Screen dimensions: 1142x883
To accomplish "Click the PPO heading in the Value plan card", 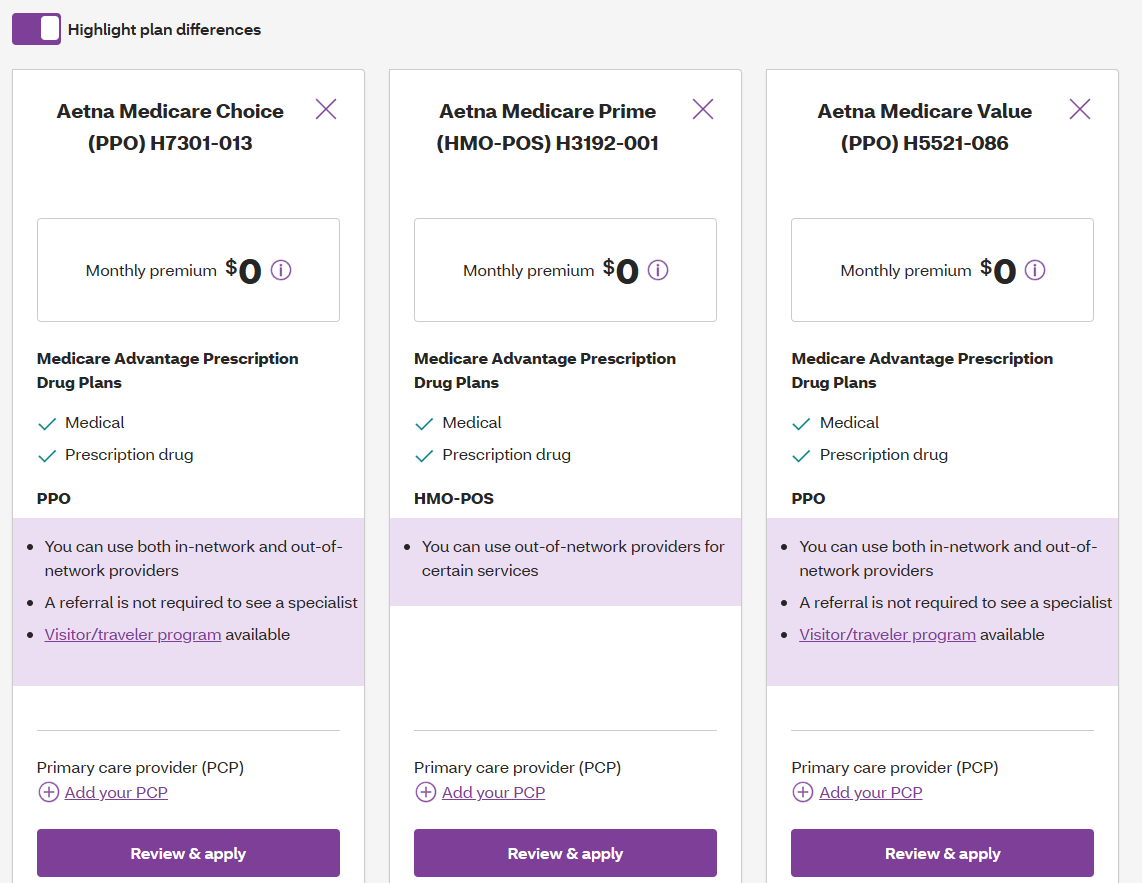I will [x=808, y=498].
